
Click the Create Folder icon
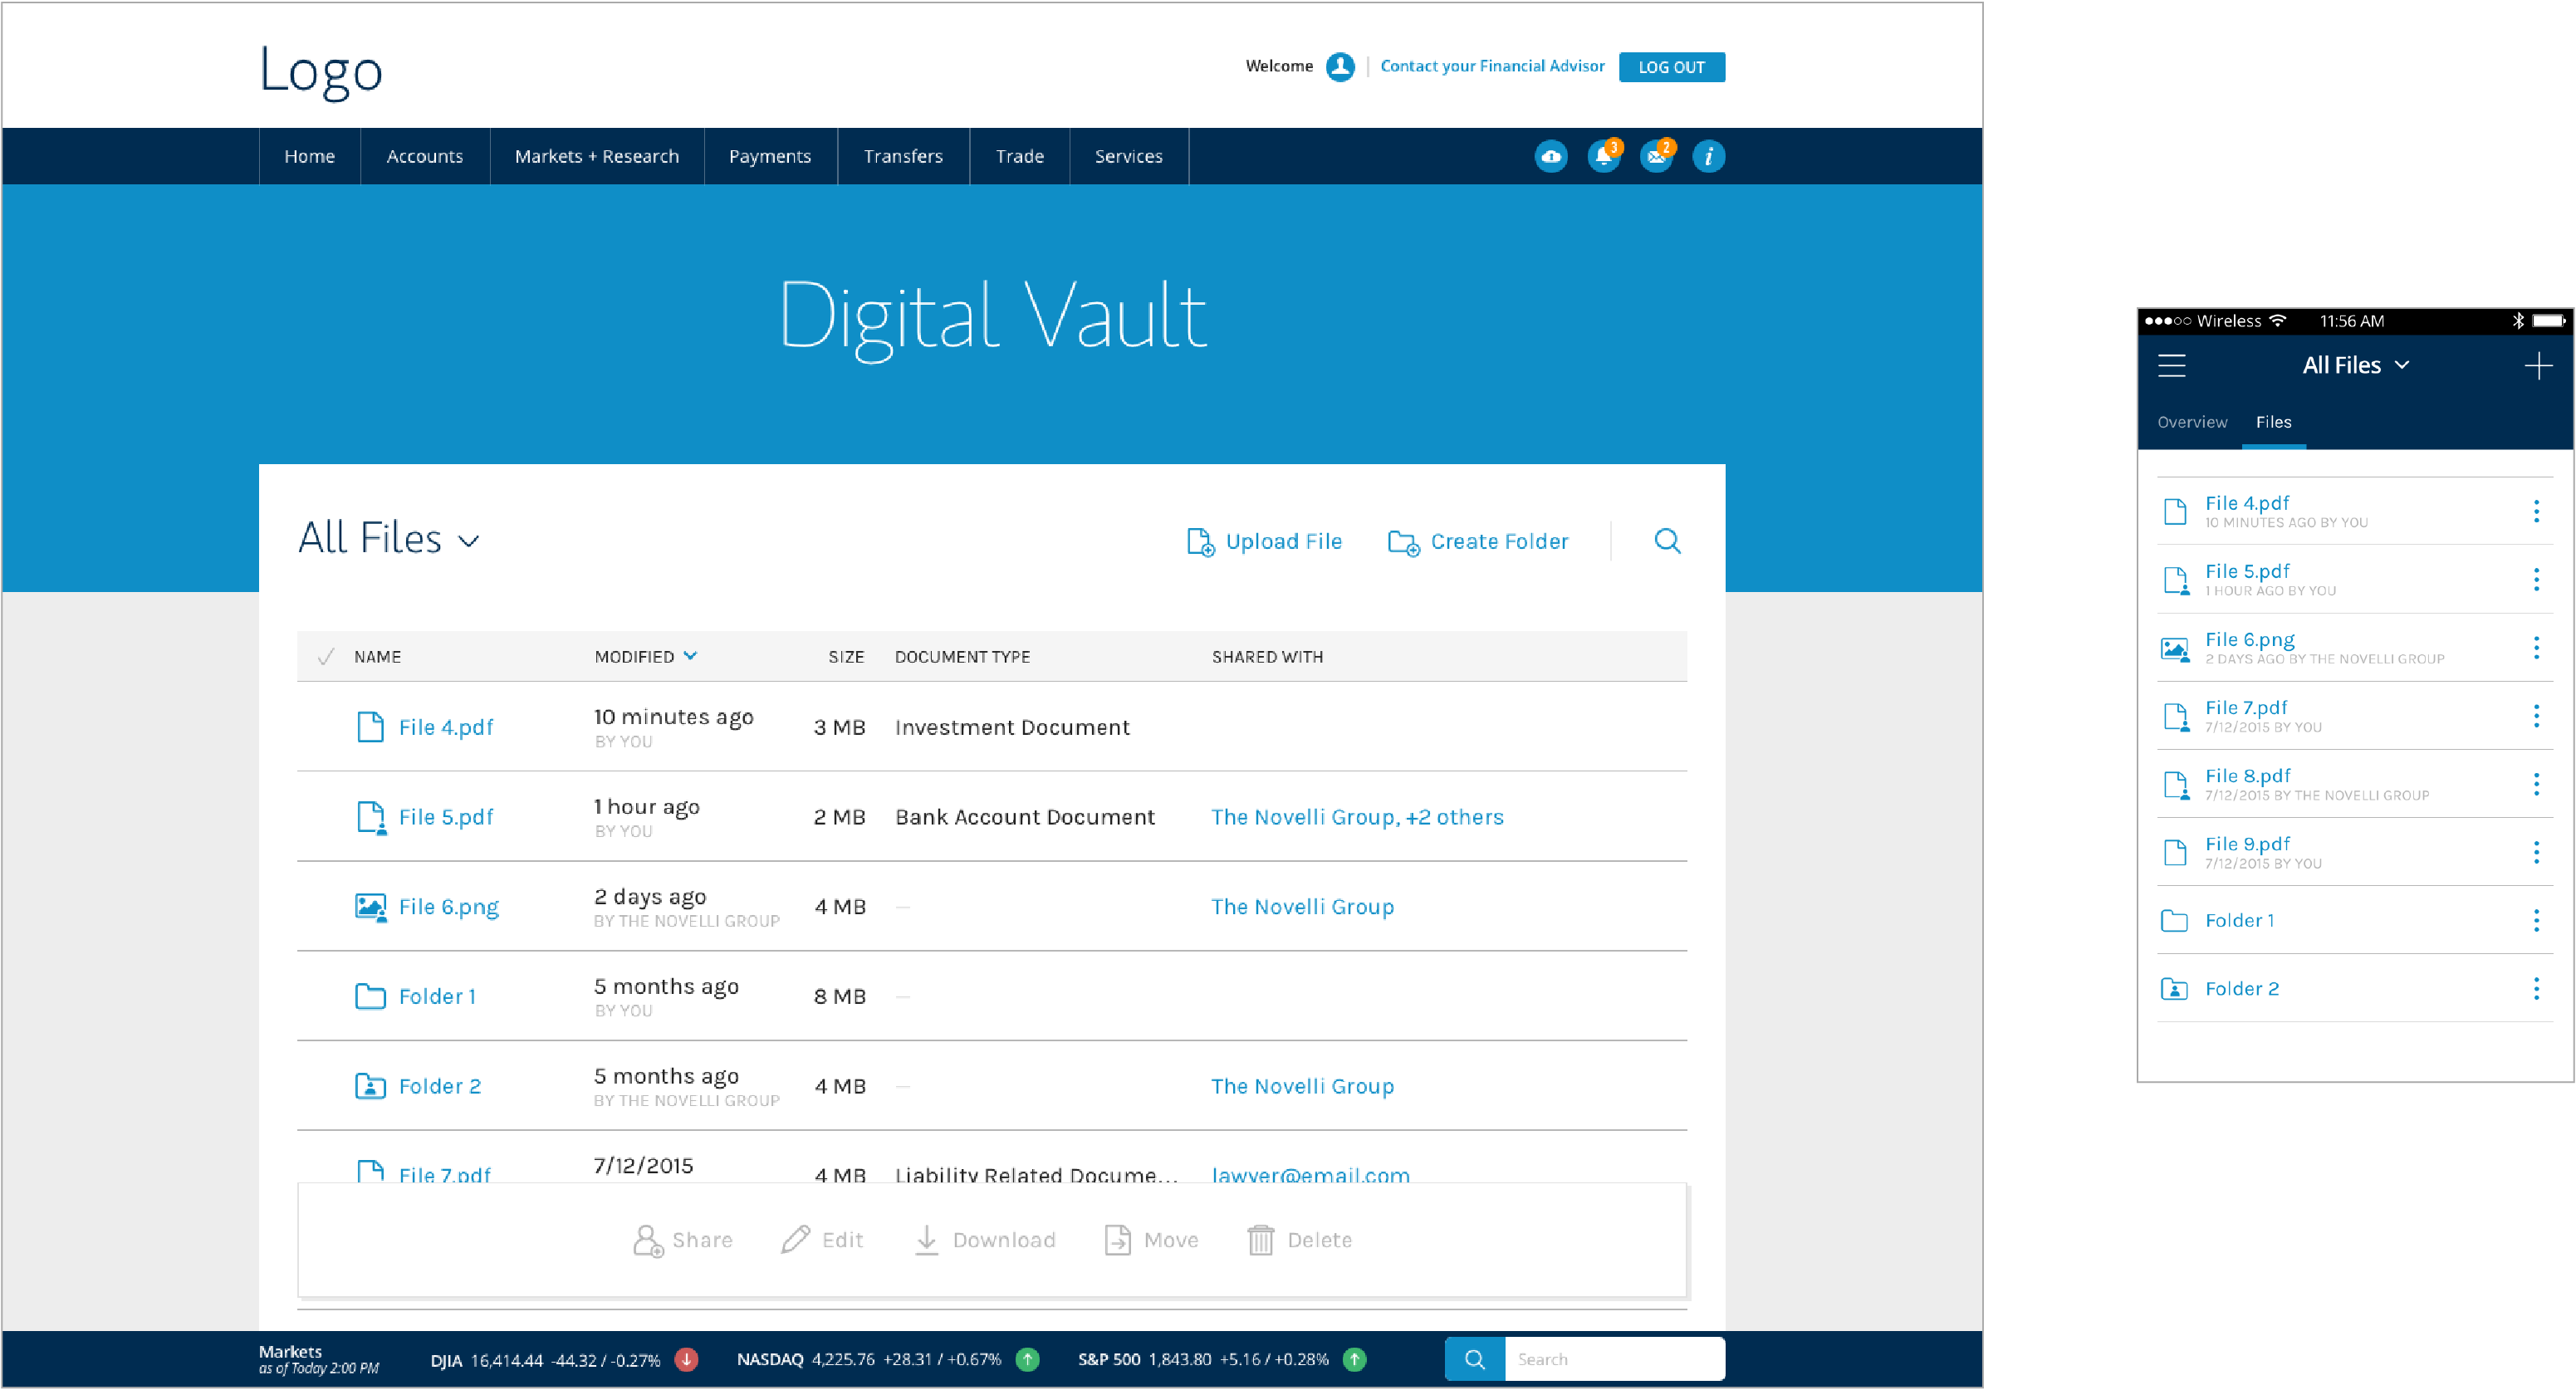click(x=1403, y=542)
